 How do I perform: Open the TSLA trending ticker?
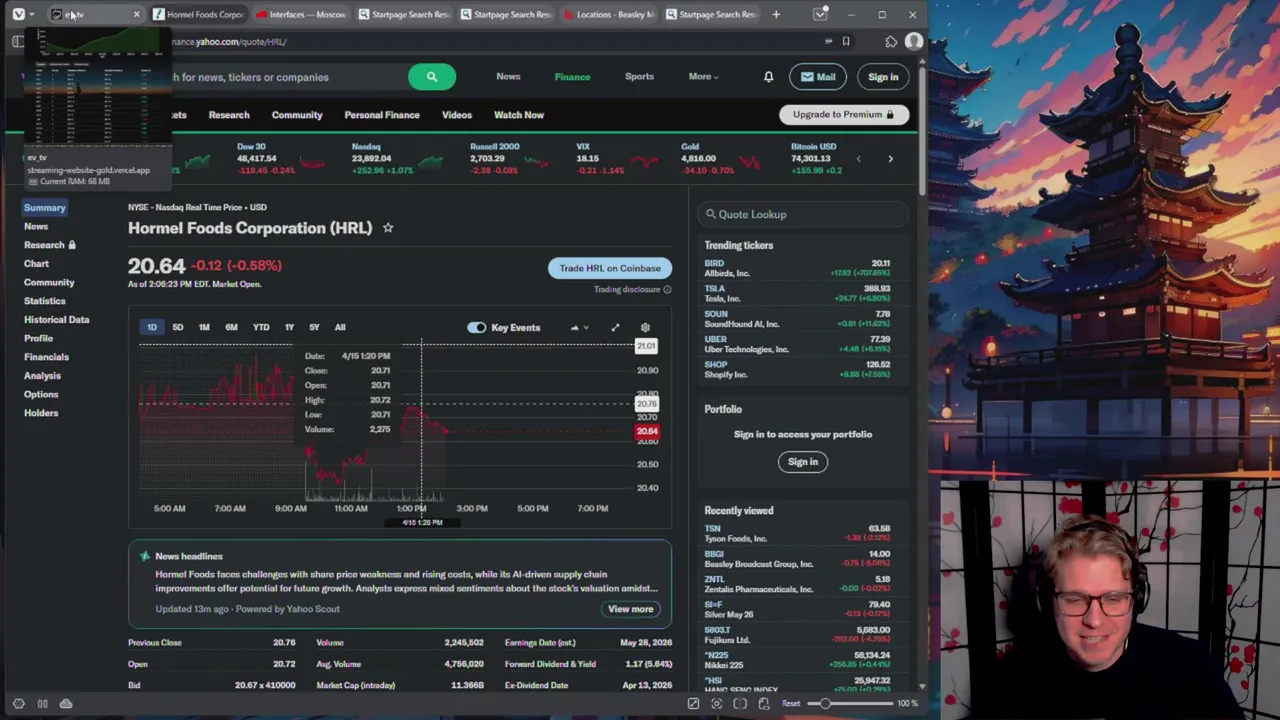(x=797, y=293)
